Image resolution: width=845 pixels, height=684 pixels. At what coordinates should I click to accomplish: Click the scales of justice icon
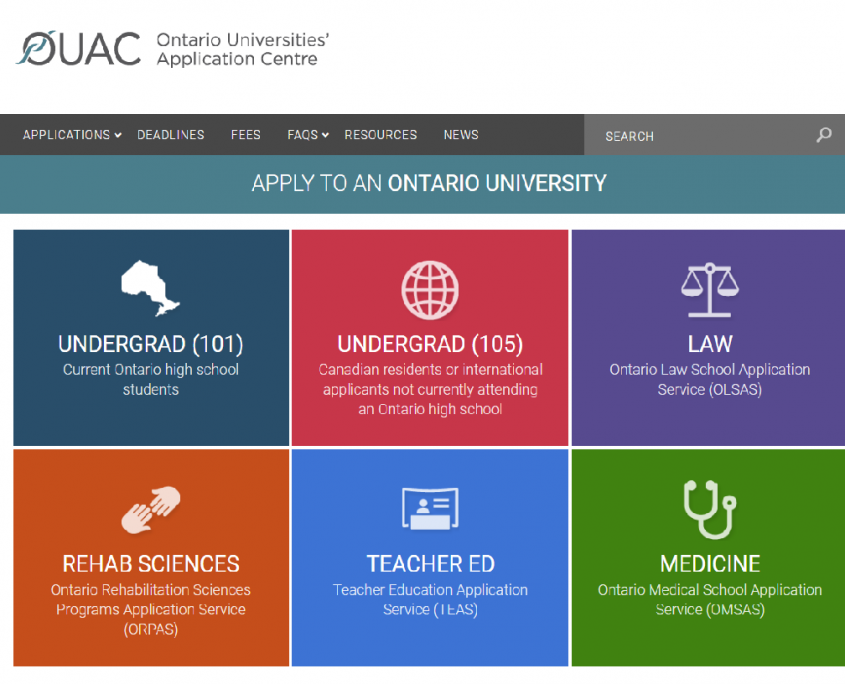[710, 289]
